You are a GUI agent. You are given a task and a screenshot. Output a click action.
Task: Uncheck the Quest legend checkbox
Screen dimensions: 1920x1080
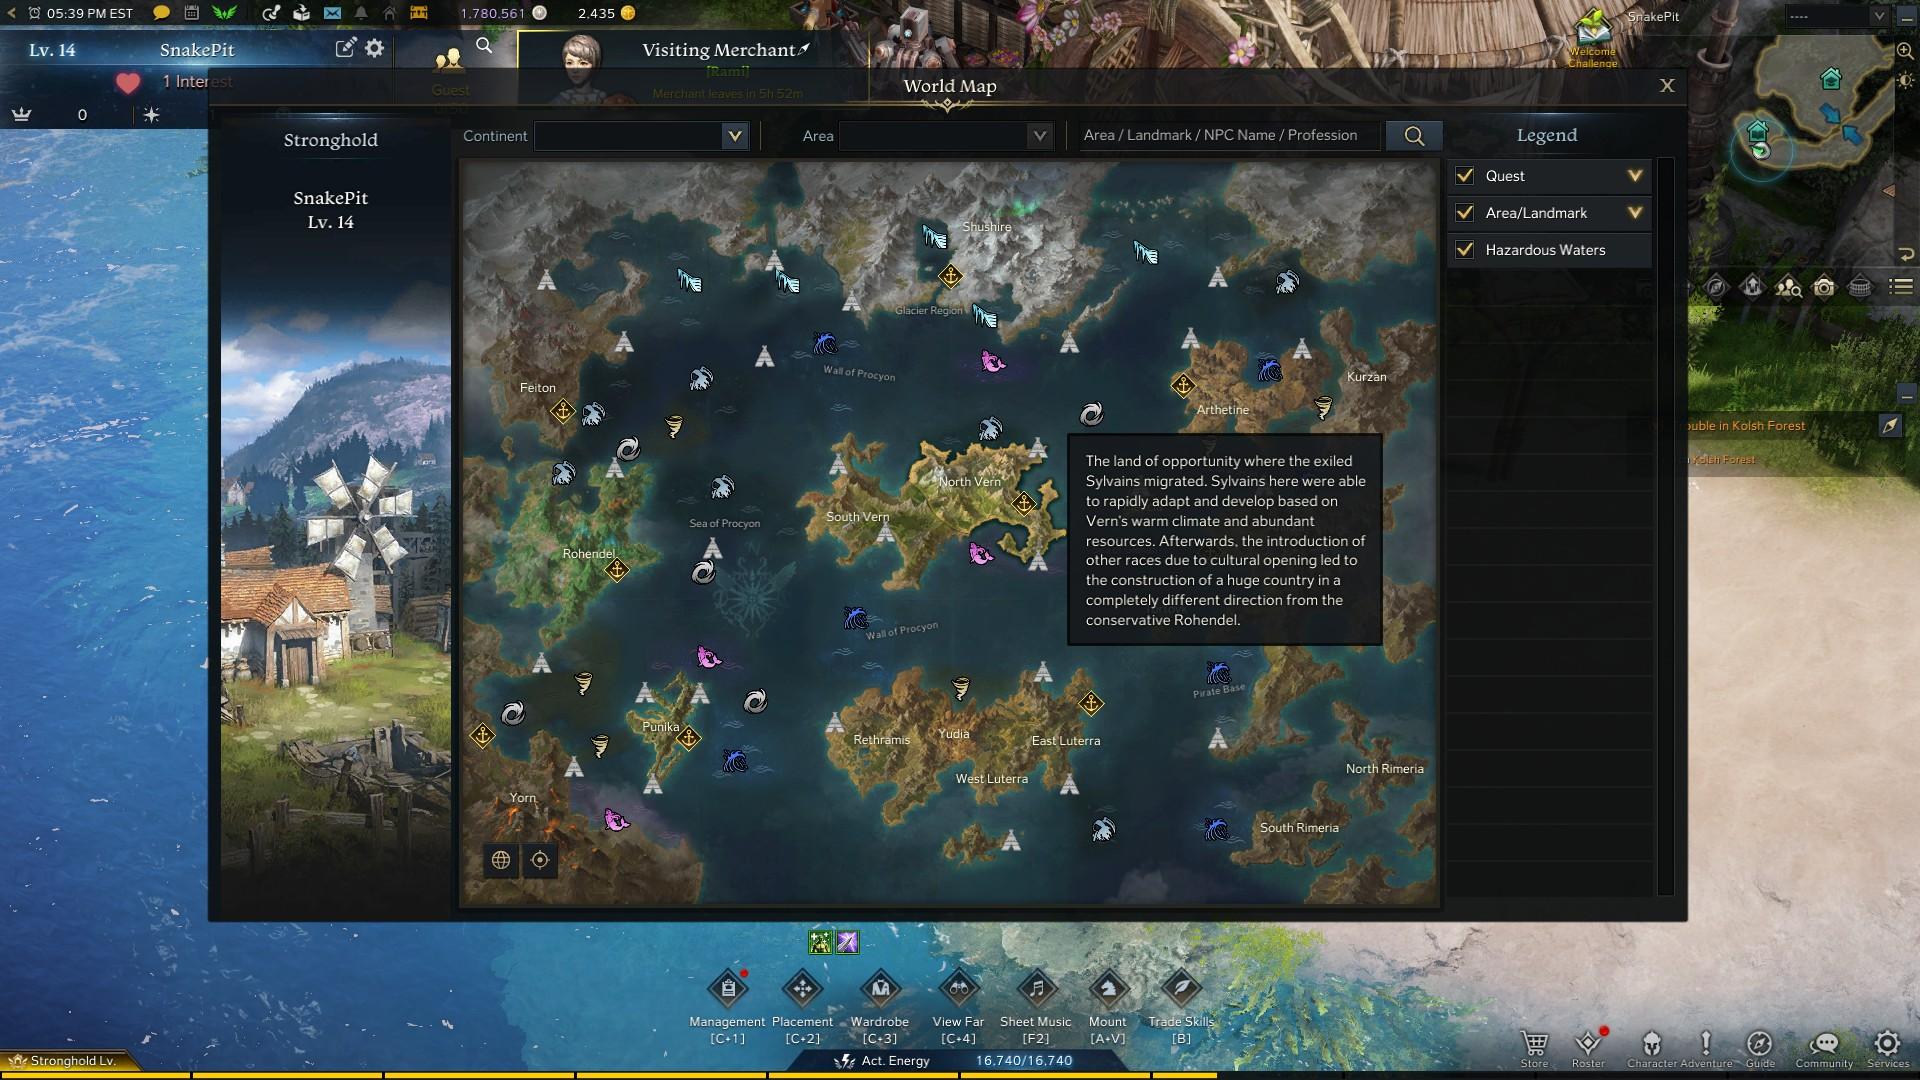click(1465, 176)
